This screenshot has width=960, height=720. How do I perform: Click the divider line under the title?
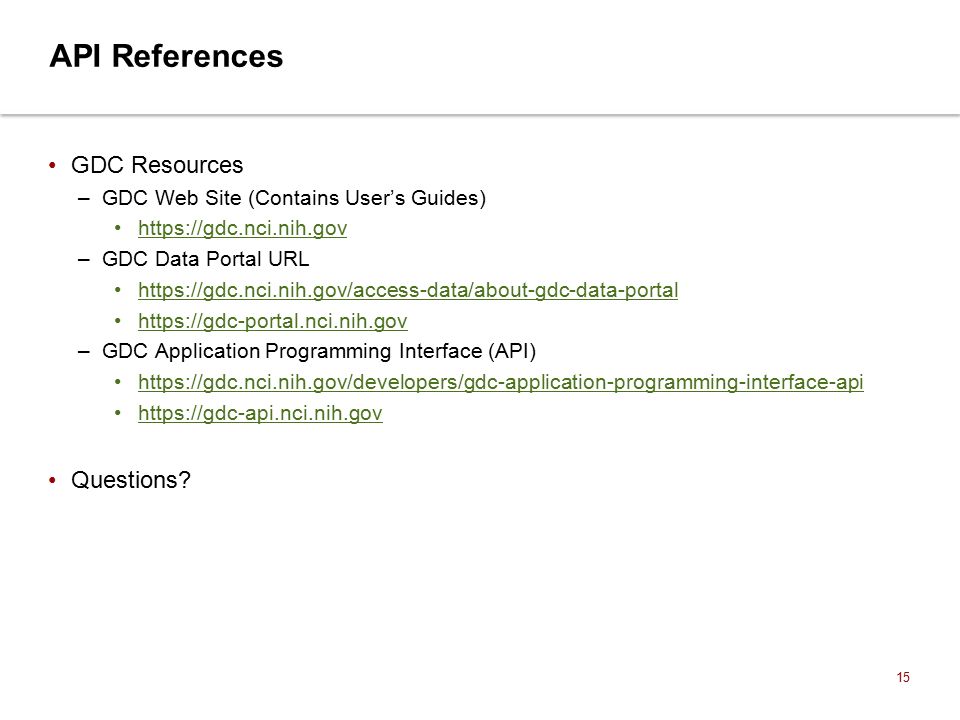pos(480,114)
